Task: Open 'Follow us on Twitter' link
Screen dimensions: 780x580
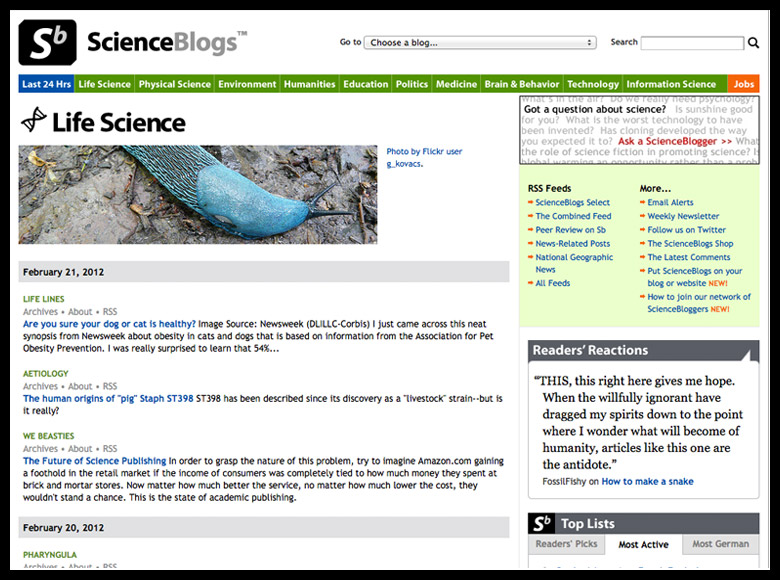Action: click(686, 230)
